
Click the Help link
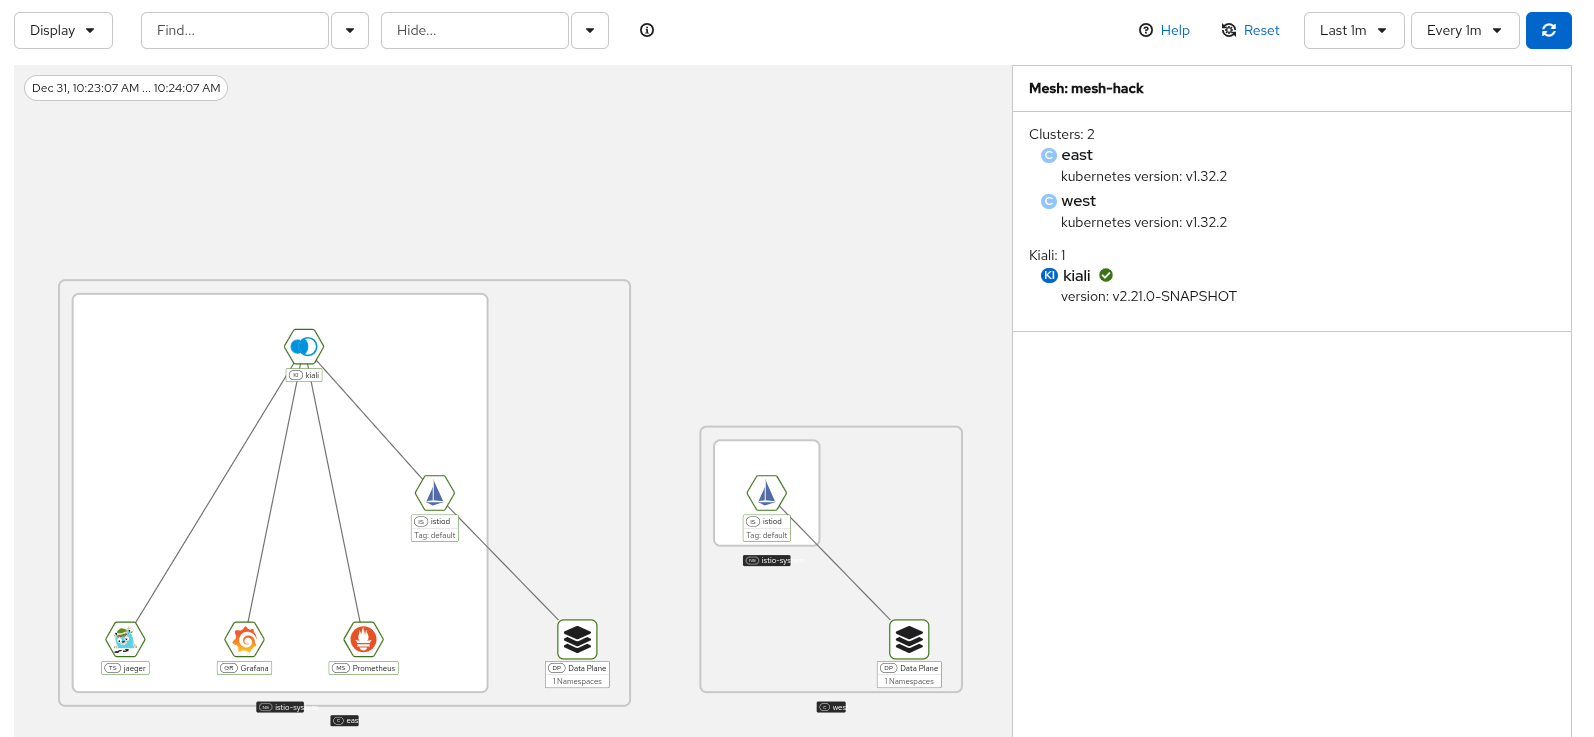(x=1165, y=30)
